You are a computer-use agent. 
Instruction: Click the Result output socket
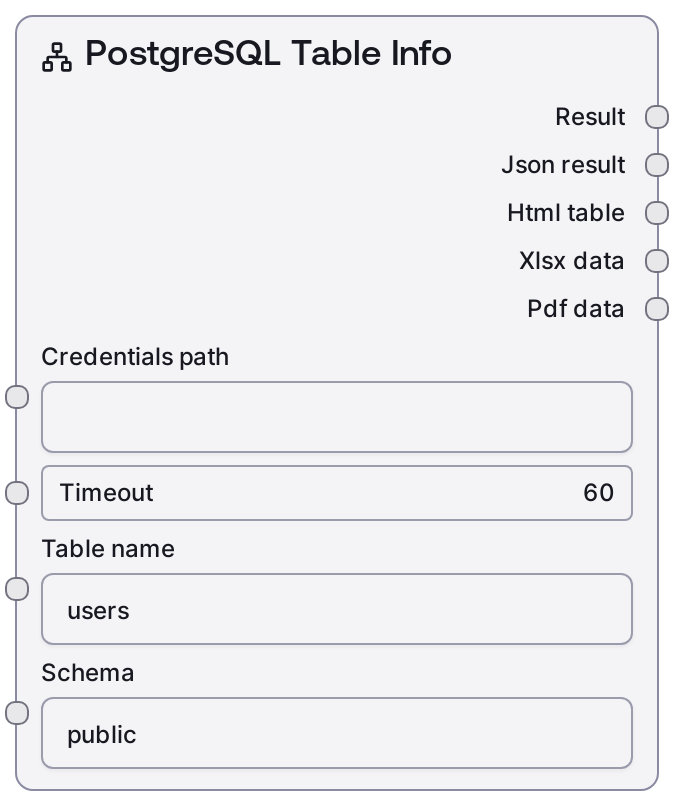tap(656, 117)
